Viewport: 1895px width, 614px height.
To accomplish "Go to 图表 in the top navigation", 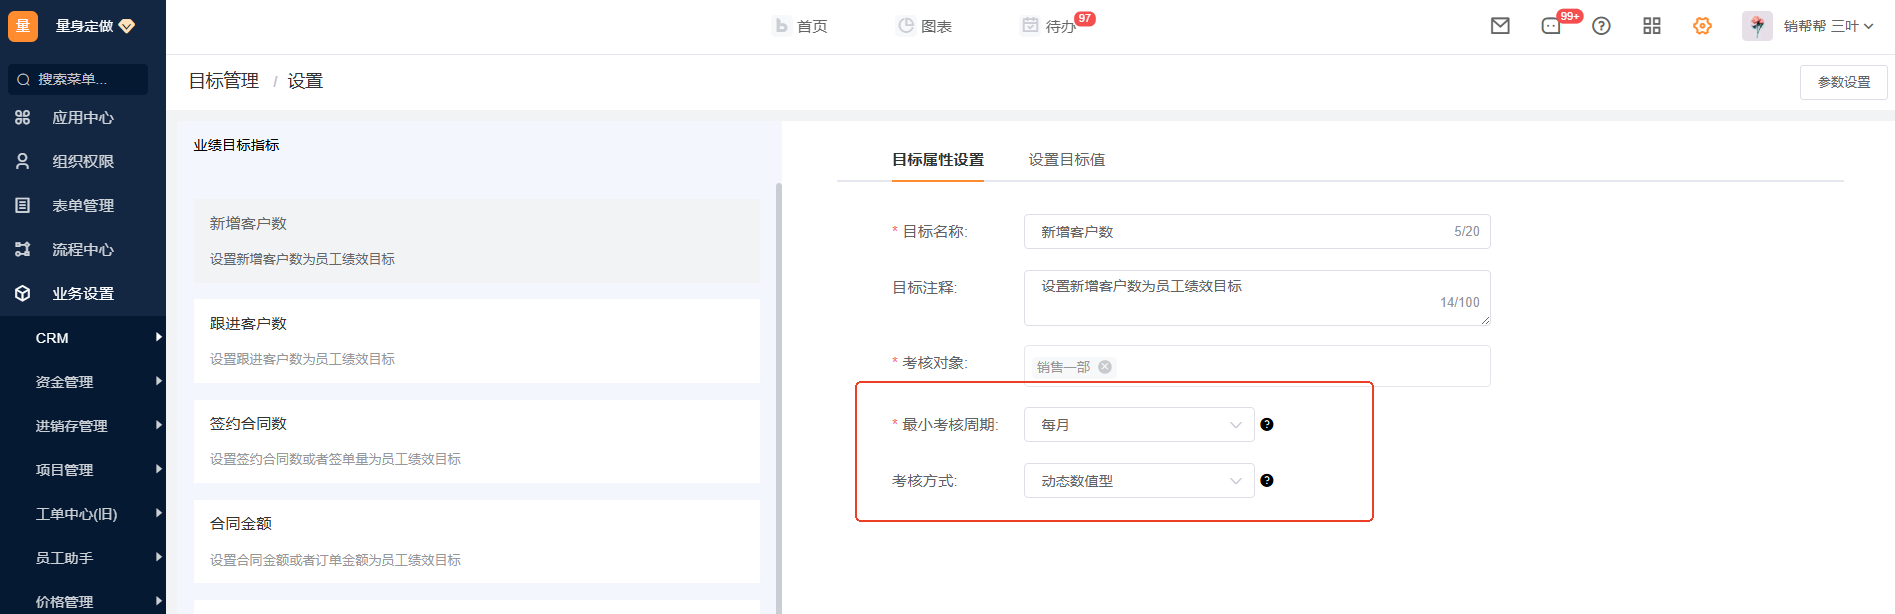I will click(x=924, y=26).
